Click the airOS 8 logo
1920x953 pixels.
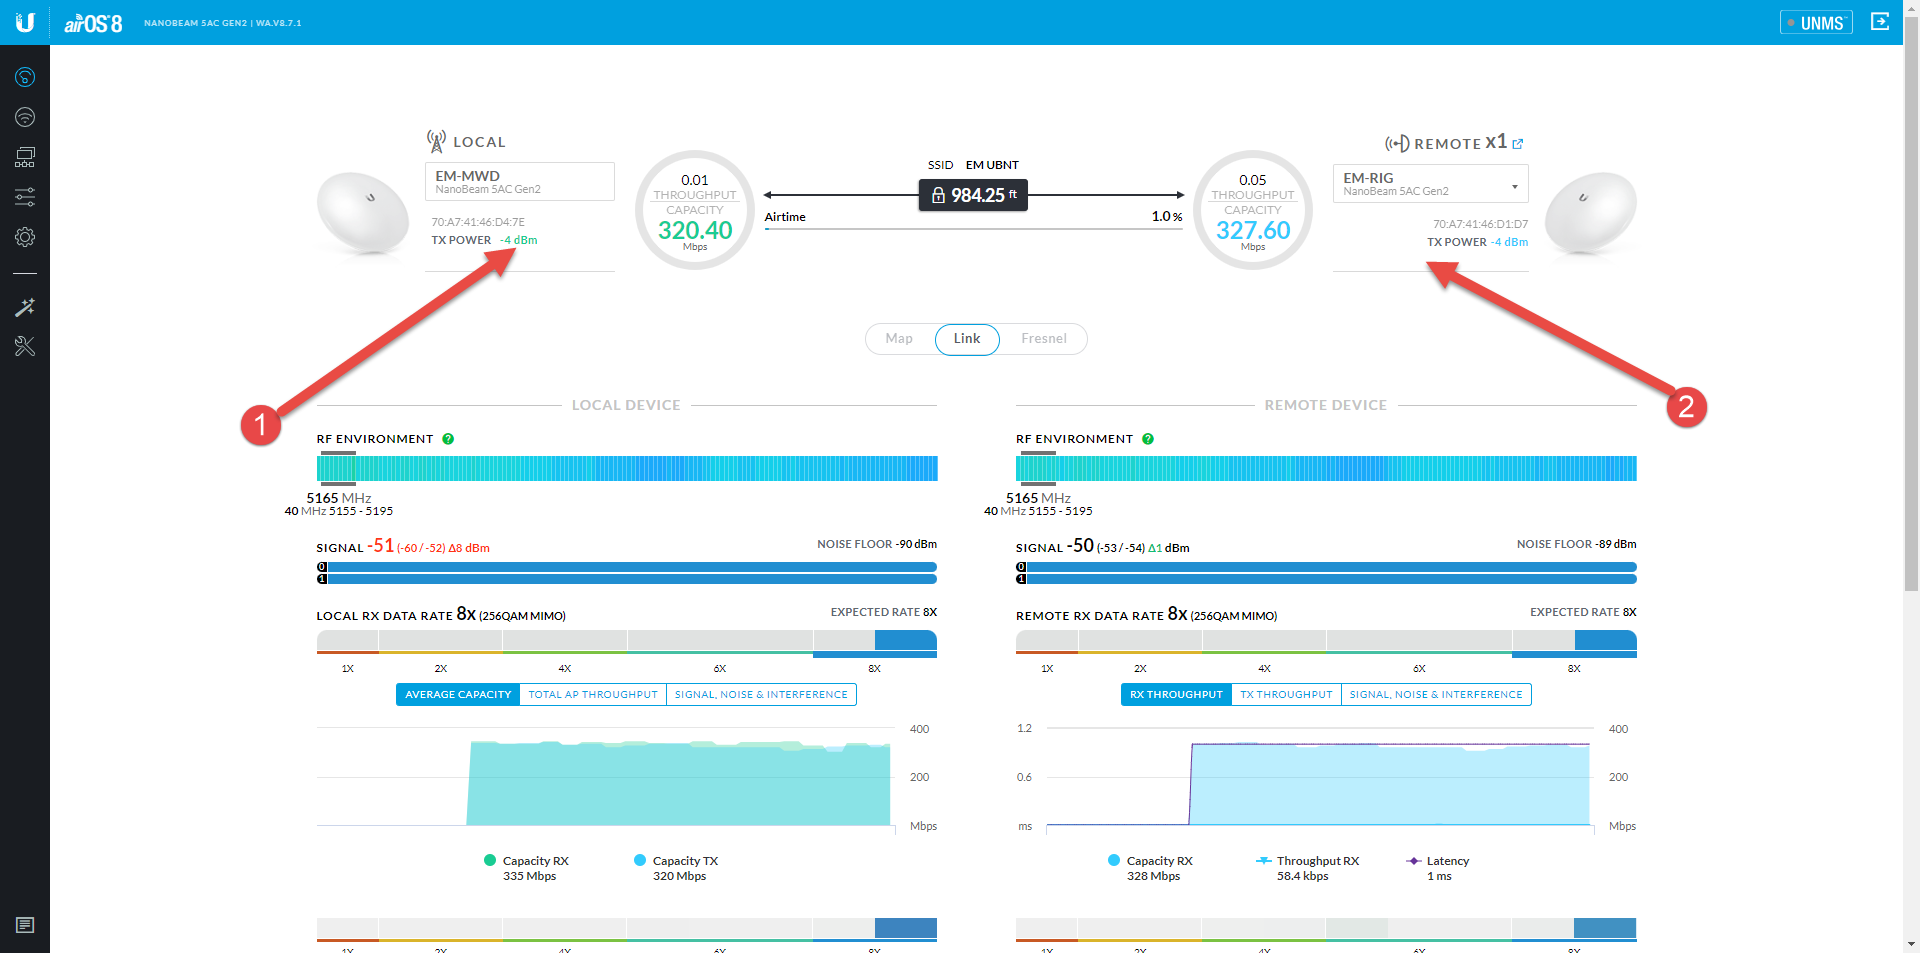pos(93,23)
